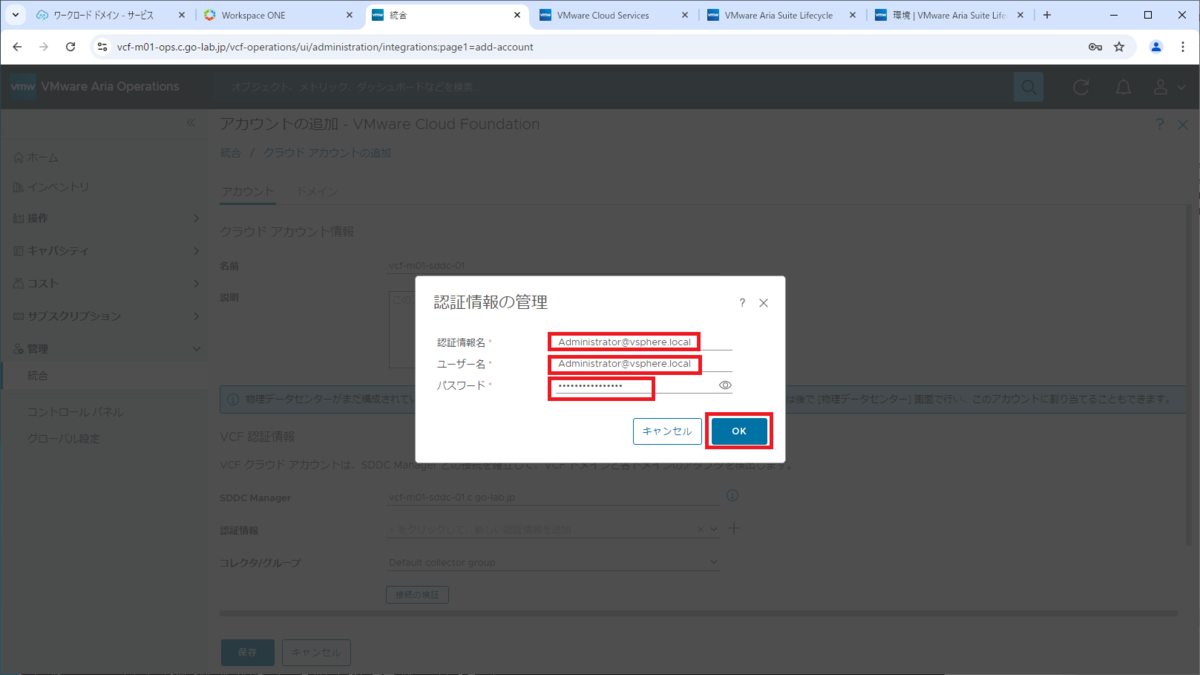
Task: Clear the 認証情報 selection with the small x
Action: click(701, 529)
